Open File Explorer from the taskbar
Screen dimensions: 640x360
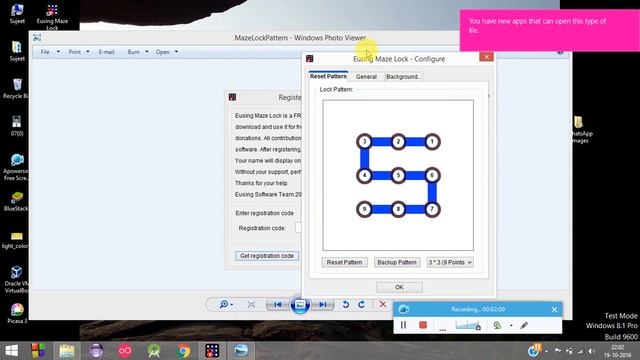[x=67, y=351]
